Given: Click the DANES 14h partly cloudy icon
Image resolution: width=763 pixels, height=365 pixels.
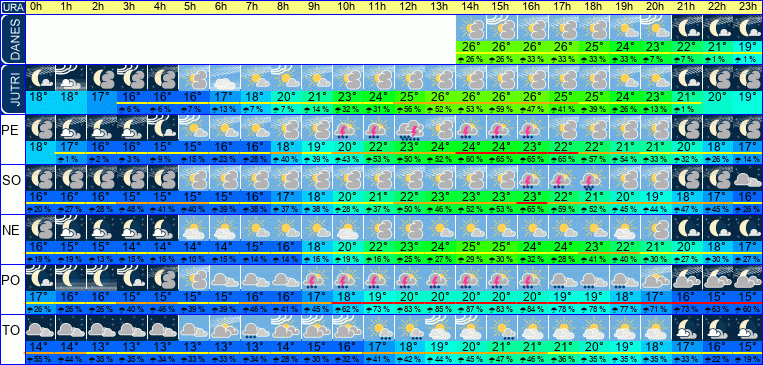Looking at the screenshot, I should tap(472, 28).
